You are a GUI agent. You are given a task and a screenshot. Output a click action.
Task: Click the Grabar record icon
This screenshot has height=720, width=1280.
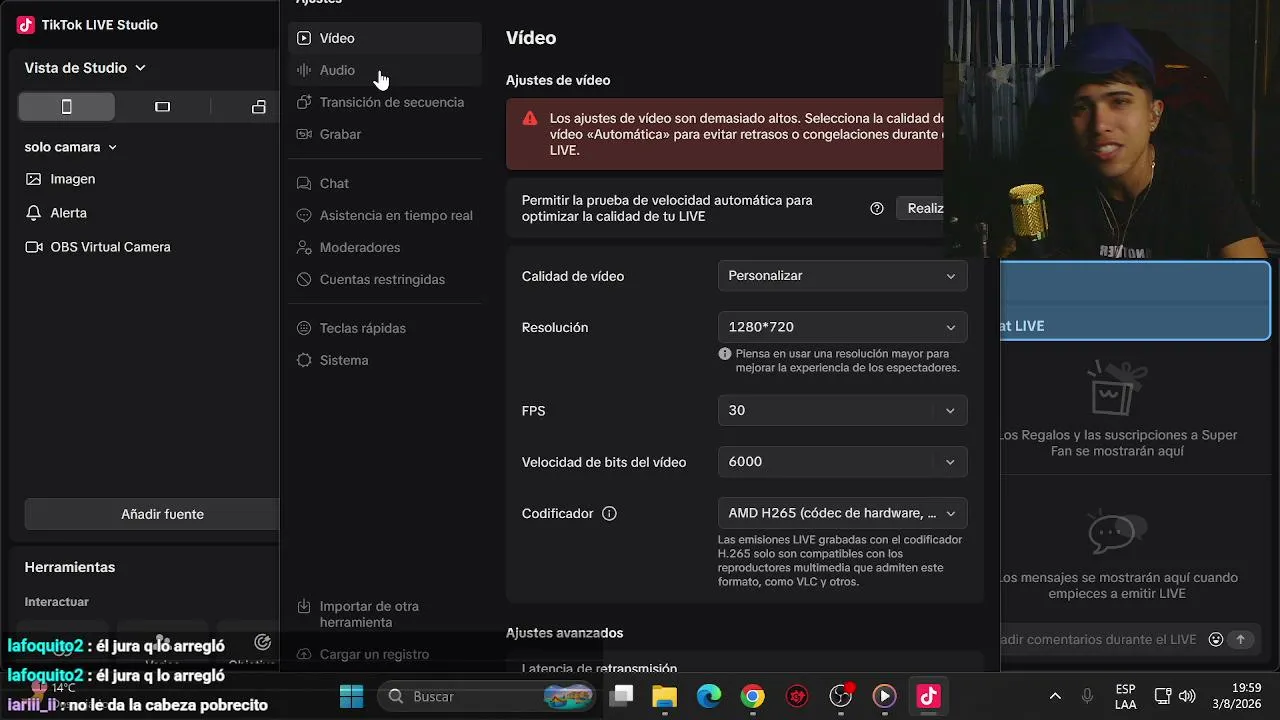pyautogui.click(x=304, y=134)
